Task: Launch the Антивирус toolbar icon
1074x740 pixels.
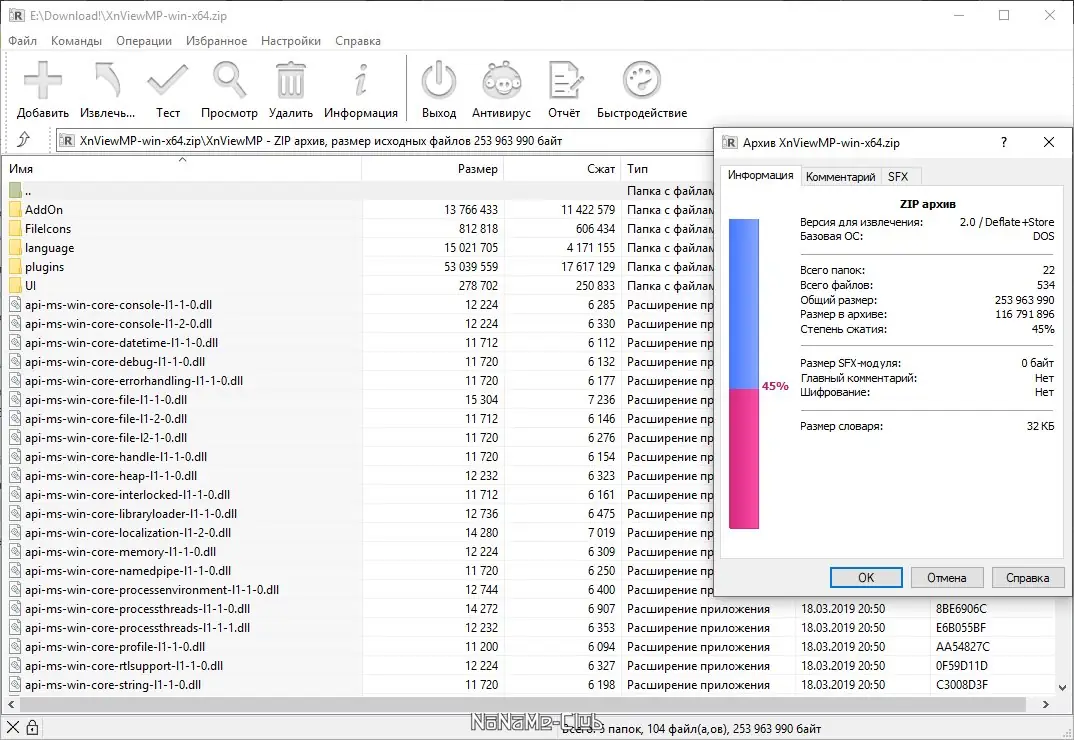Action: click(x=501, y=80)
